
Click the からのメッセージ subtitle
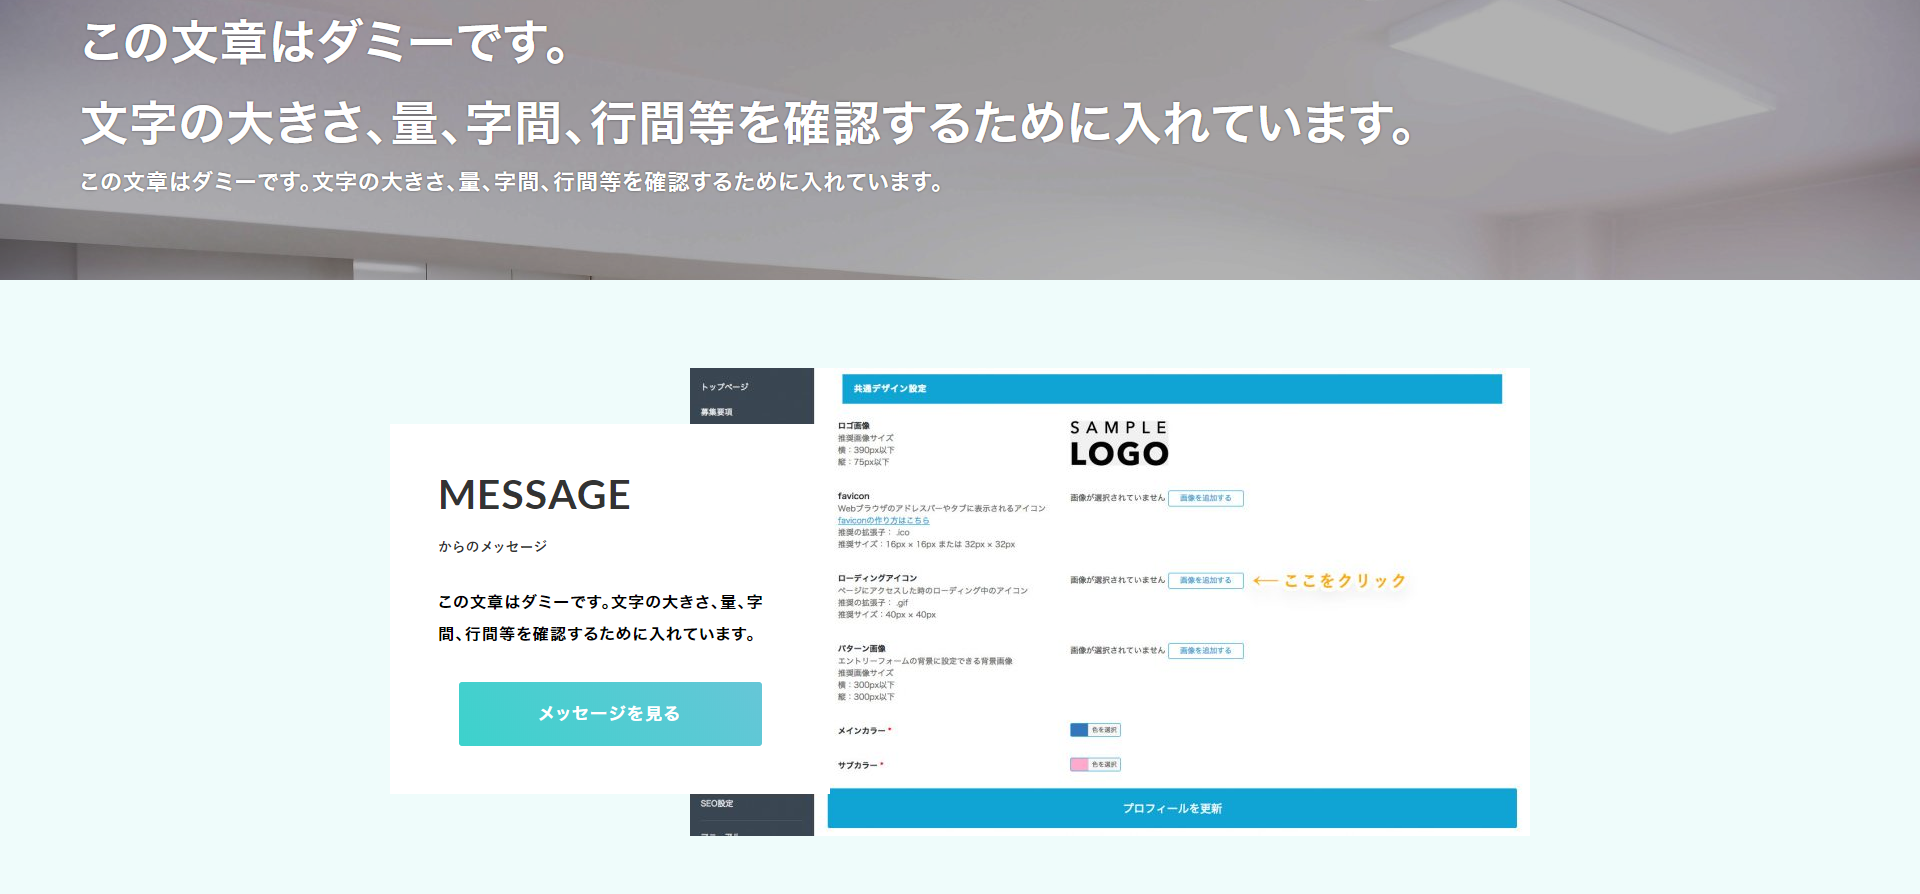click(x=492, y=547)
